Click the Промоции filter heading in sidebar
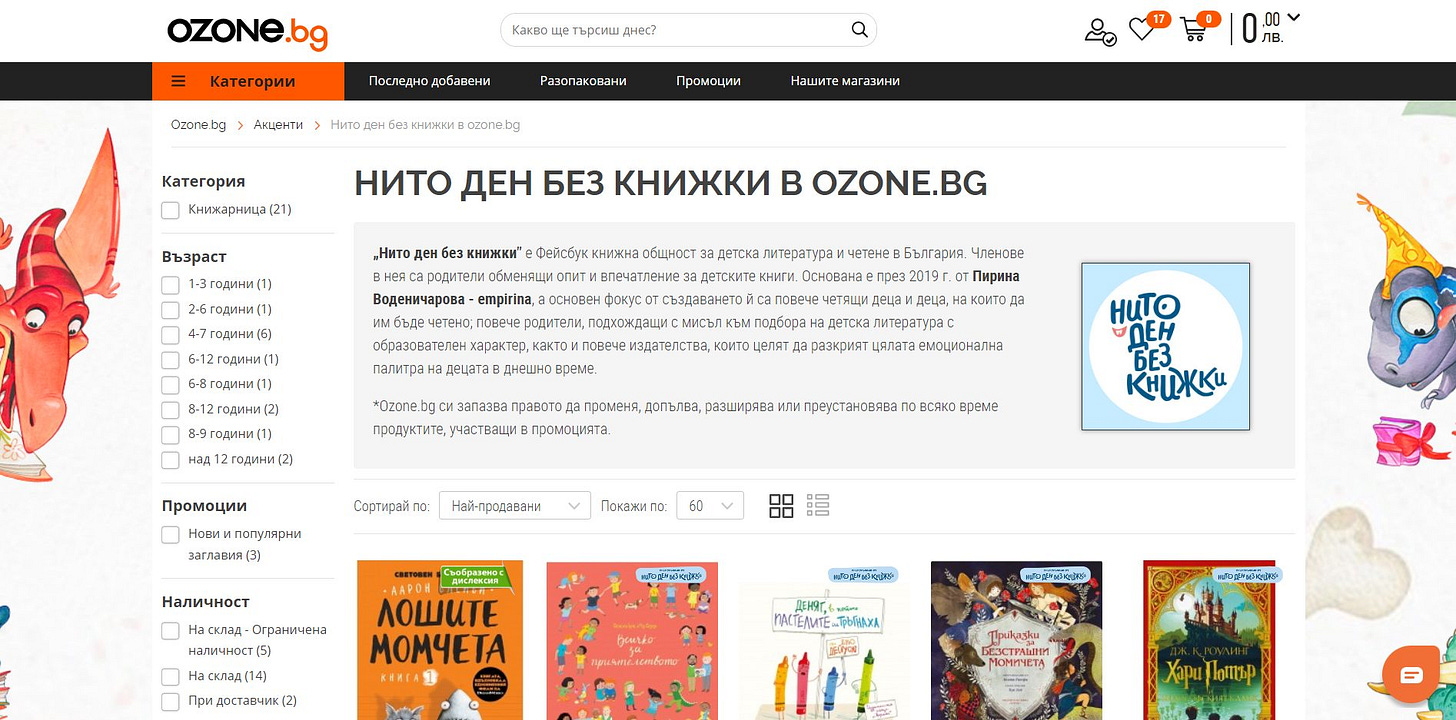 pos(204,506)
